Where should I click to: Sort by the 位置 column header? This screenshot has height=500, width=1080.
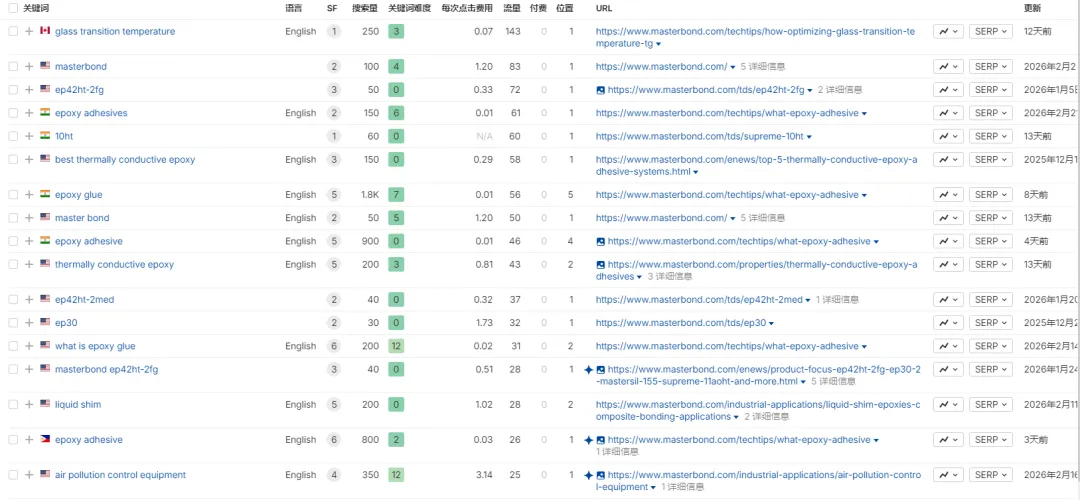coord(565,8)
